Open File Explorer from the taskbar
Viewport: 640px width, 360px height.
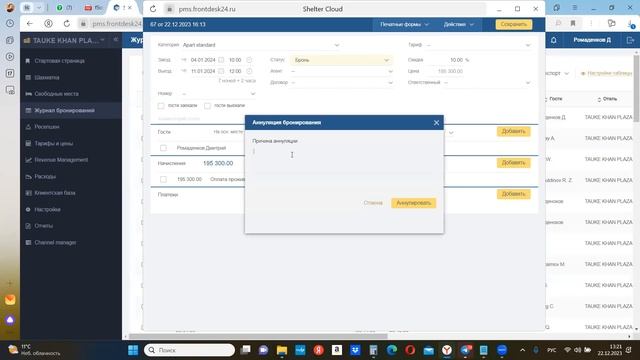tap(282, 350)
